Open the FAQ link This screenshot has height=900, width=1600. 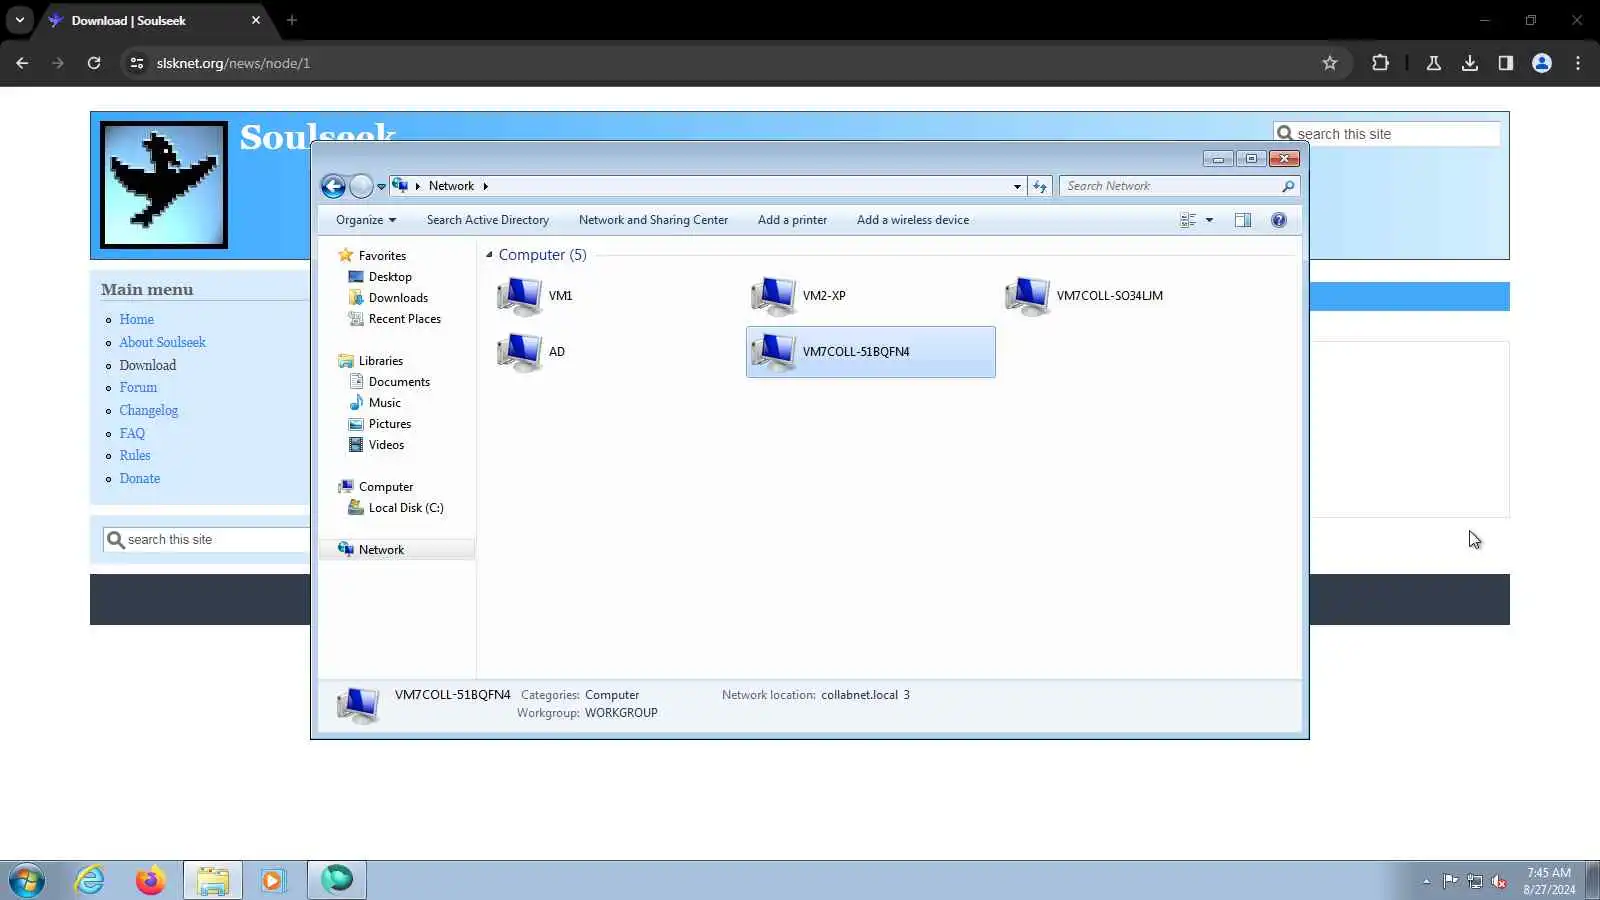click(132, 434)
